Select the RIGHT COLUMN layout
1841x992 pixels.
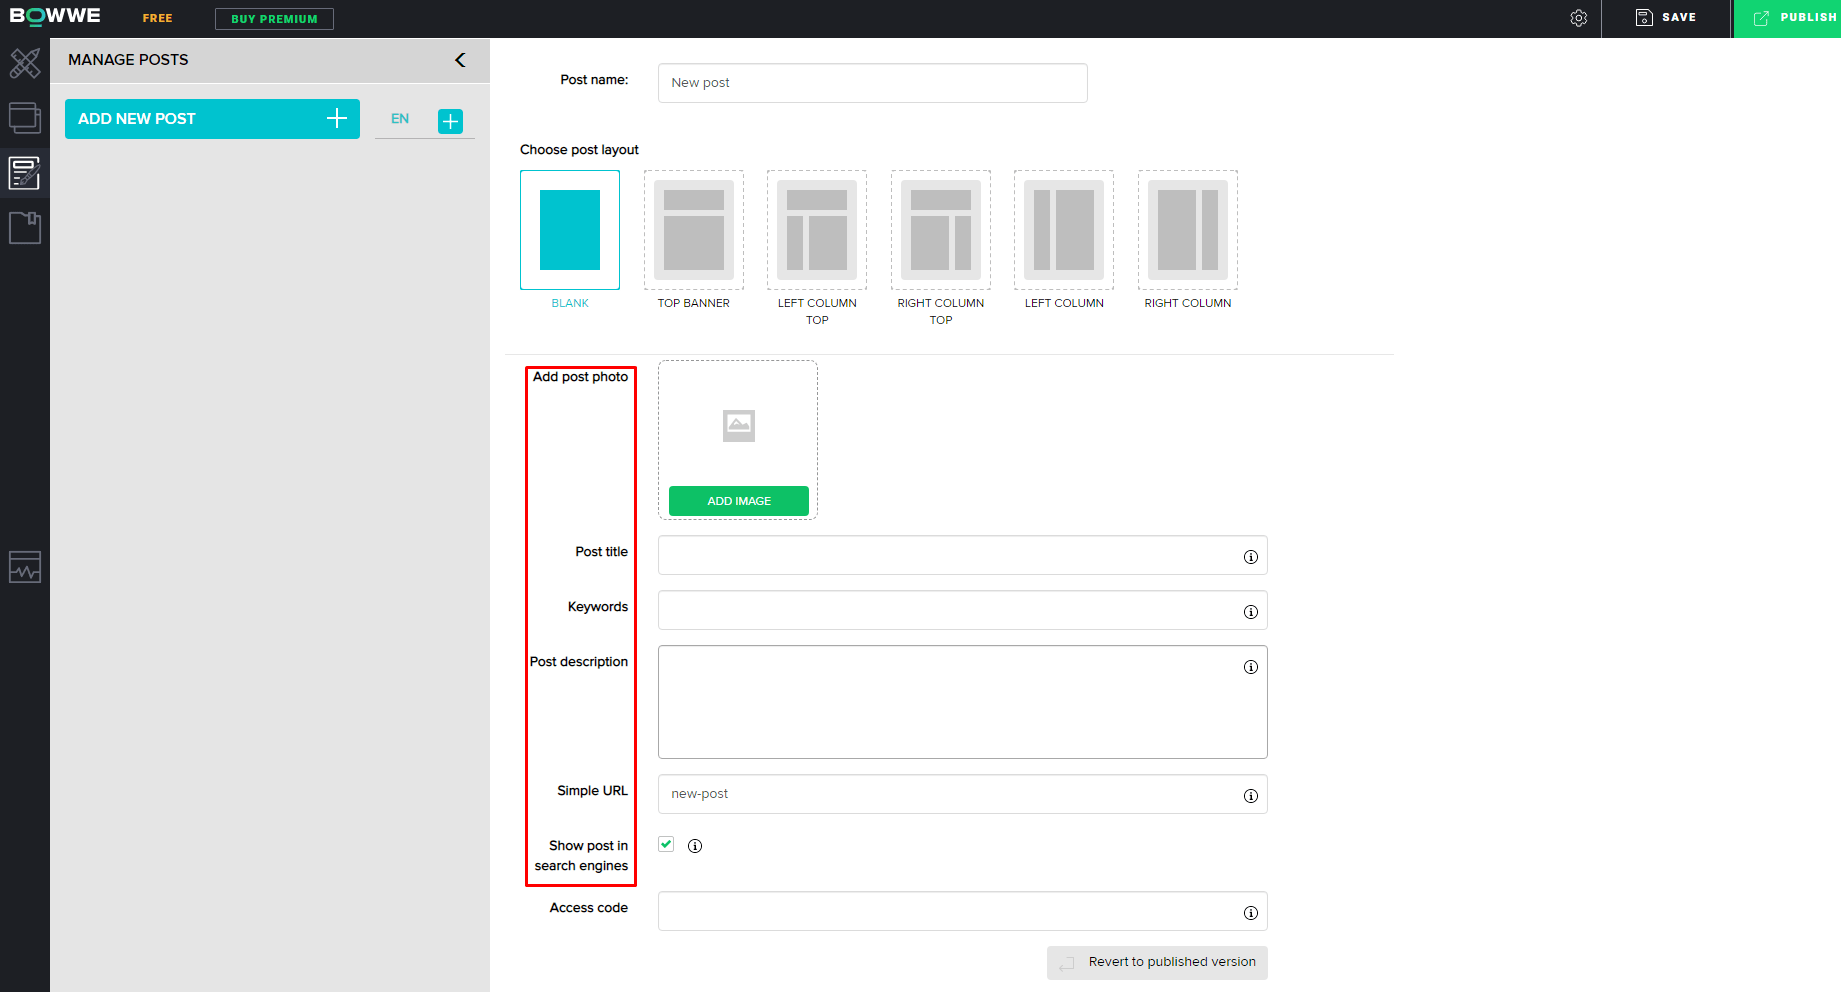(1188, 230)
